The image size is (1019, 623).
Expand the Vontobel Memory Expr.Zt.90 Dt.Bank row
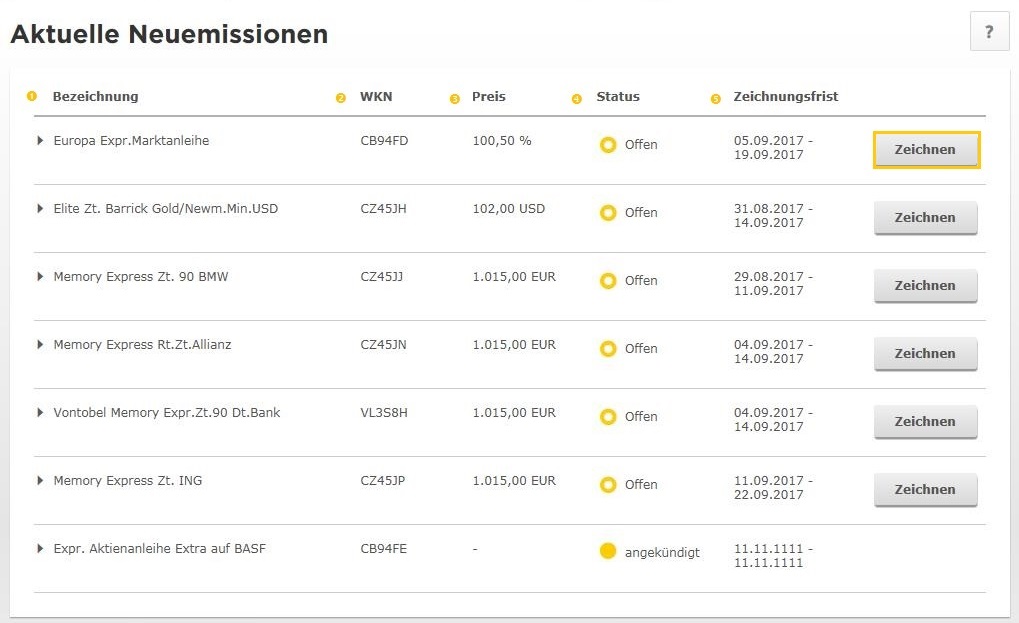[40, 413]
